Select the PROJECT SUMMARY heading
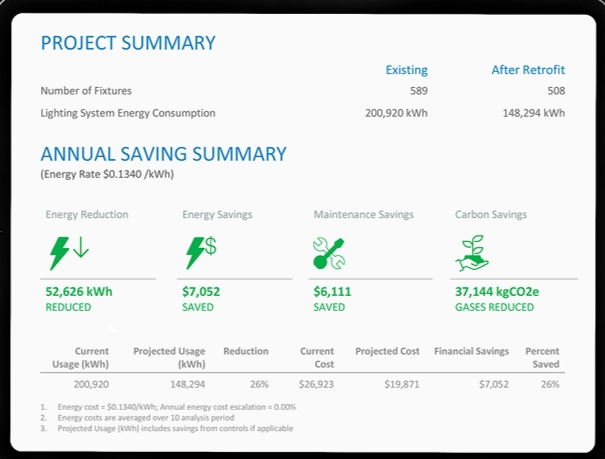 [x=128, y=43]
